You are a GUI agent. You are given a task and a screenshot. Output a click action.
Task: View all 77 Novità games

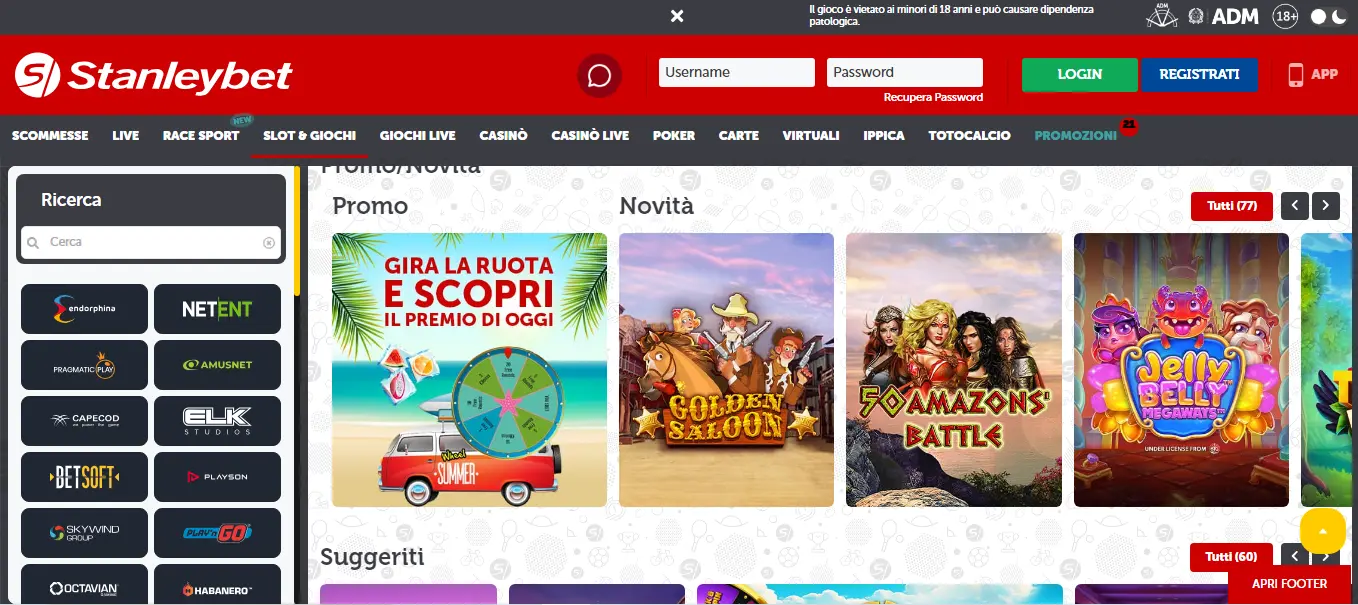pyautogui.click(x=1232, y=206)
